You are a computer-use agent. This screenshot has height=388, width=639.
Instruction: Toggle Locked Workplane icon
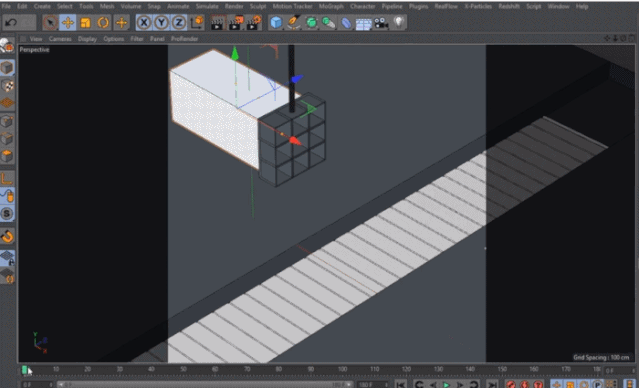click(x=7, y=258)
